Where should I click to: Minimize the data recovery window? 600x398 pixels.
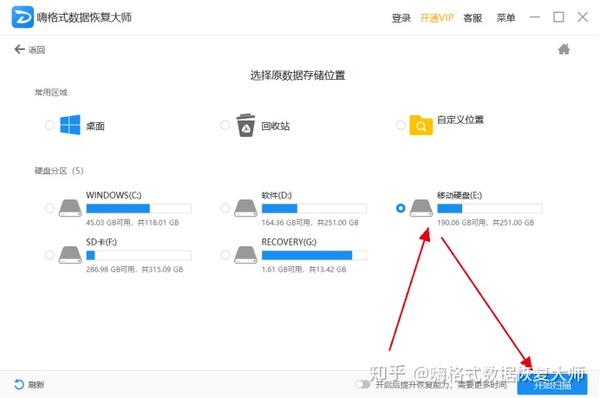[535, 17]
